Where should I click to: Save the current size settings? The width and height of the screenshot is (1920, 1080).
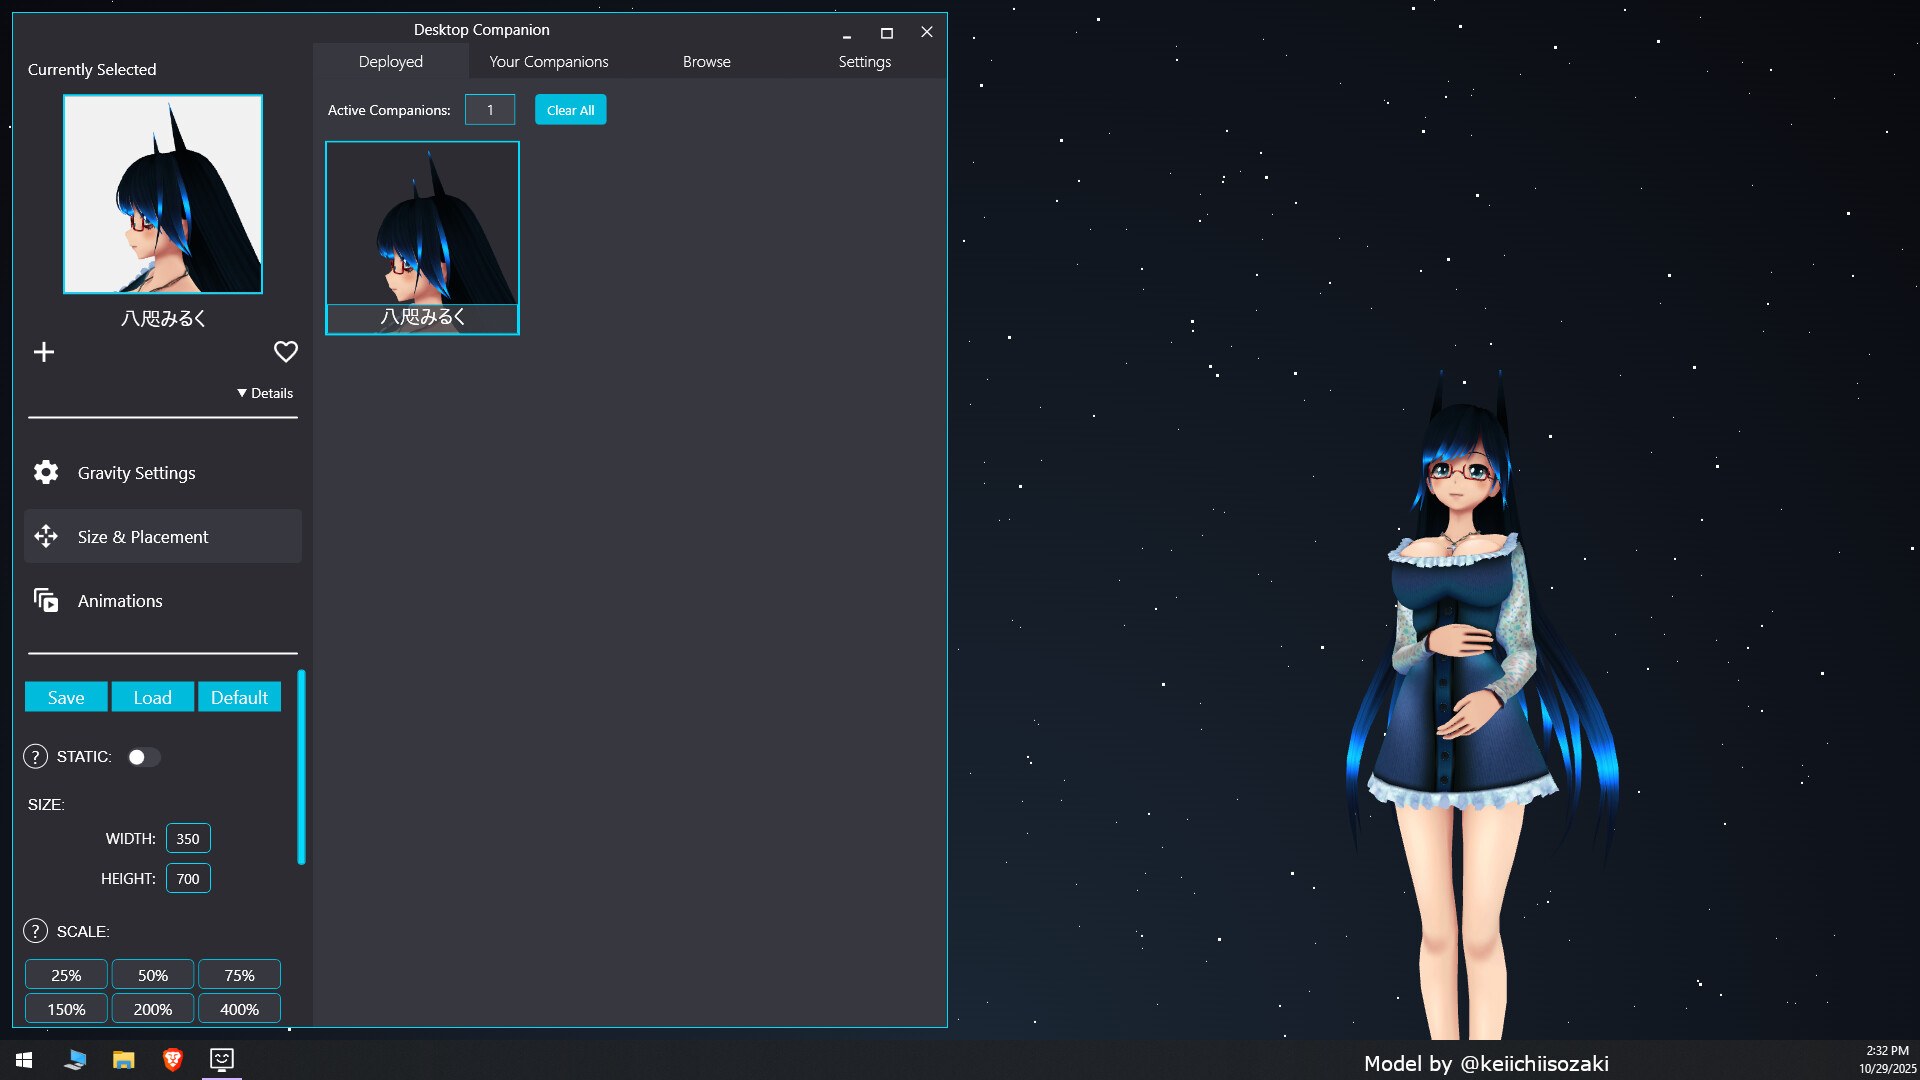tap(65, 696)
